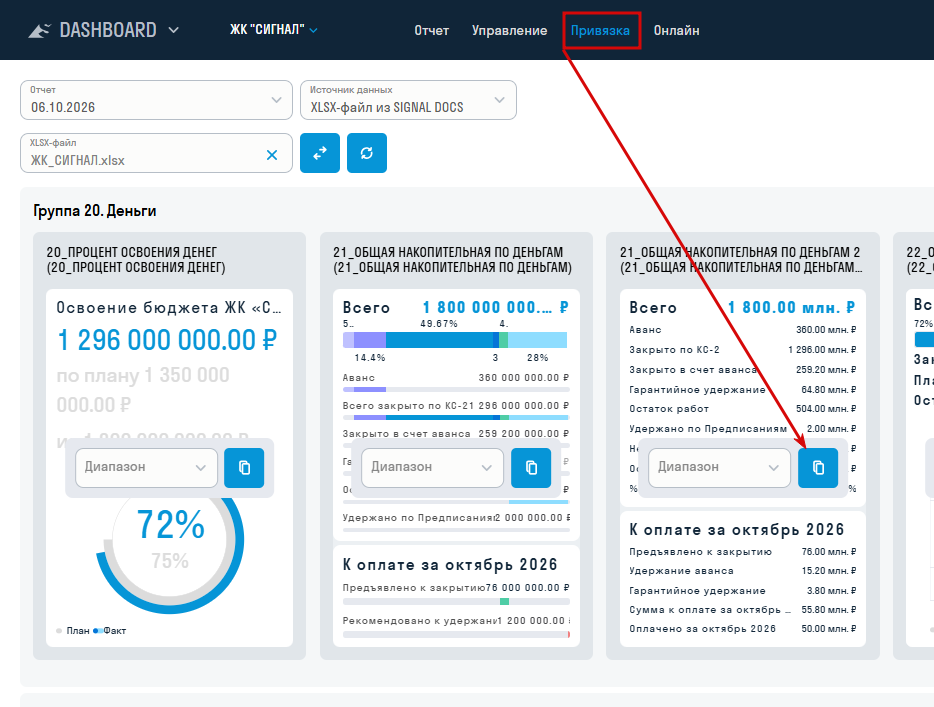
Task: Click the 1 296 000 000.00 ₽ value
Action: 167,340
